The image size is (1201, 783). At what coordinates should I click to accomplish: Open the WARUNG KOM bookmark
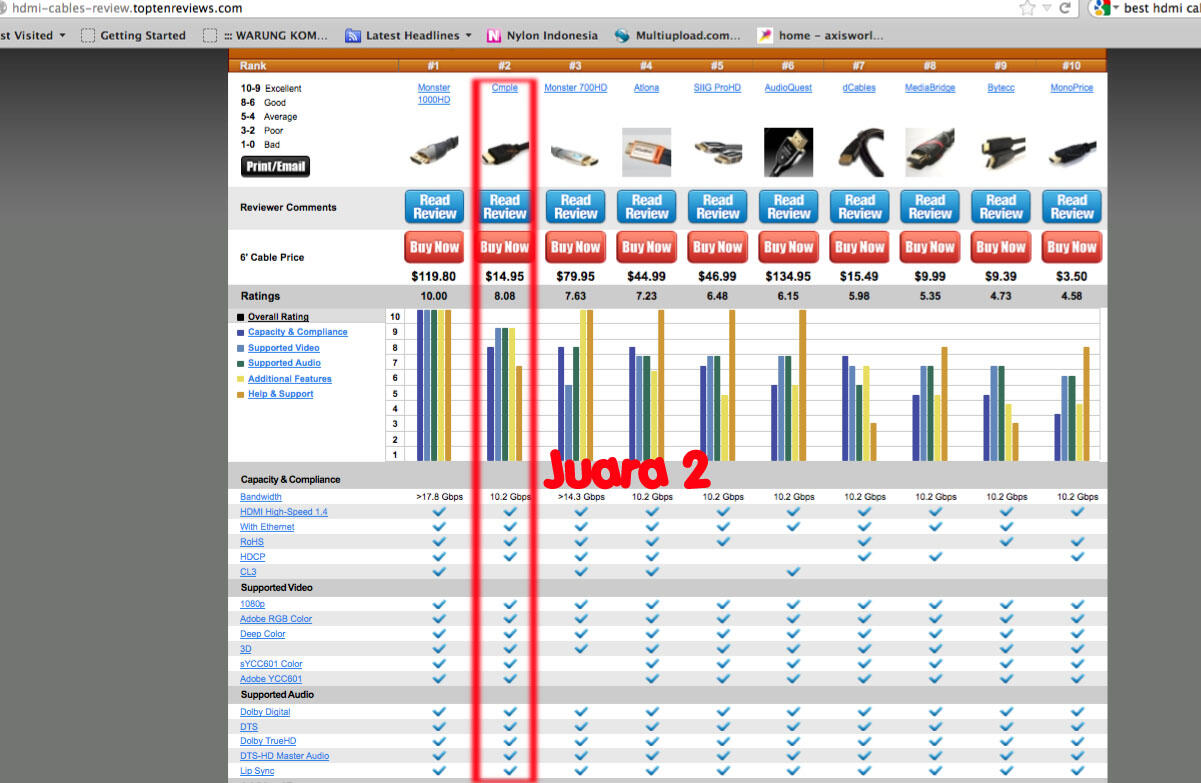(x=266, y=35)
